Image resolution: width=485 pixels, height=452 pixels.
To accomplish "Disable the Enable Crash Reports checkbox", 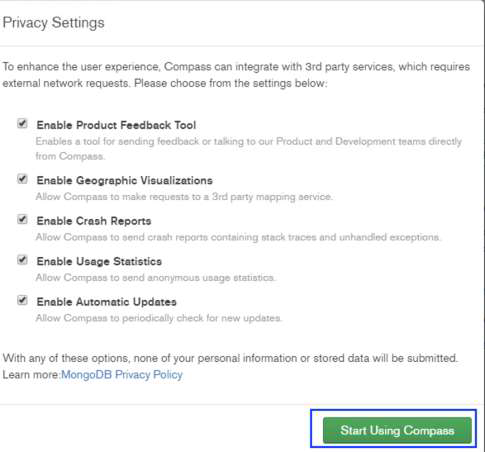I will coord(22,219).
